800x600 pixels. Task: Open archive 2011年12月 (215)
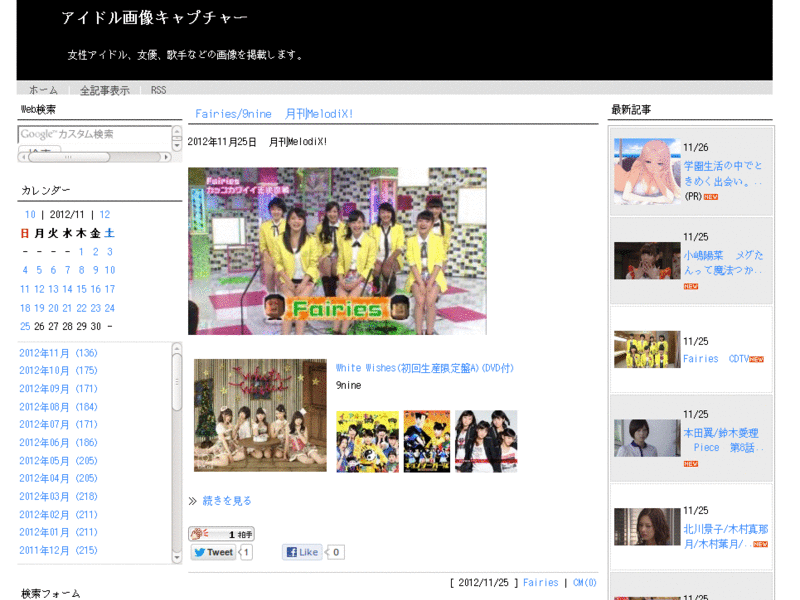click(x=58, y=551)
